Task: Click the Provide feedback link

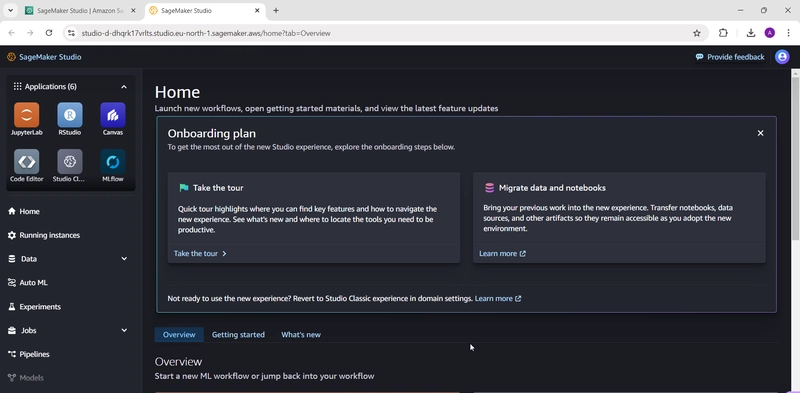Action: pyautogui.click(x=735, y=57)
